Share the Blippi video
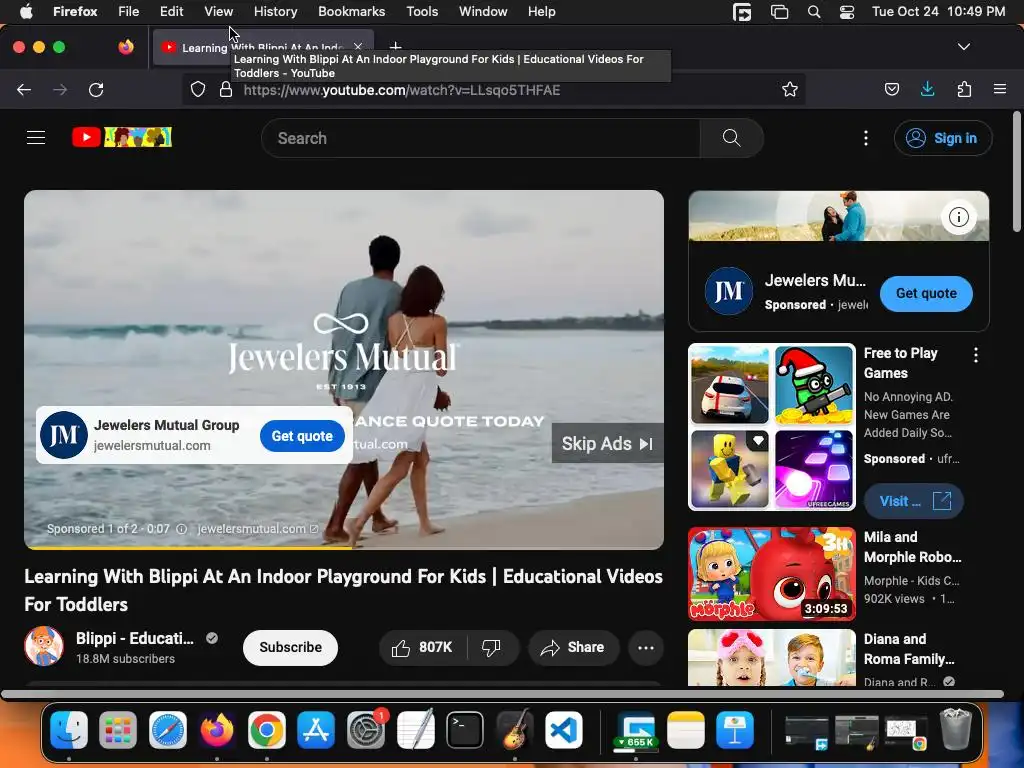Viewport: 1024px width, 768px height. (573, 647)
